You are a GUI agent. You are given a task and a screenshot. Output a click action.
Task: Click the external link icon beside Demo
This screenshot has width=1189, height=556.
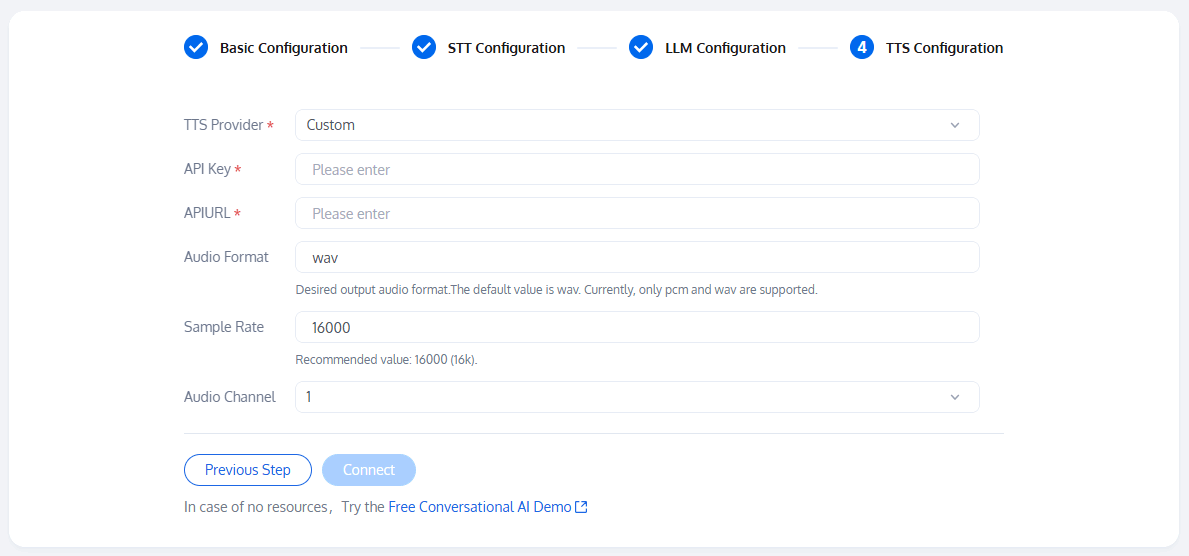coord(581,507)
